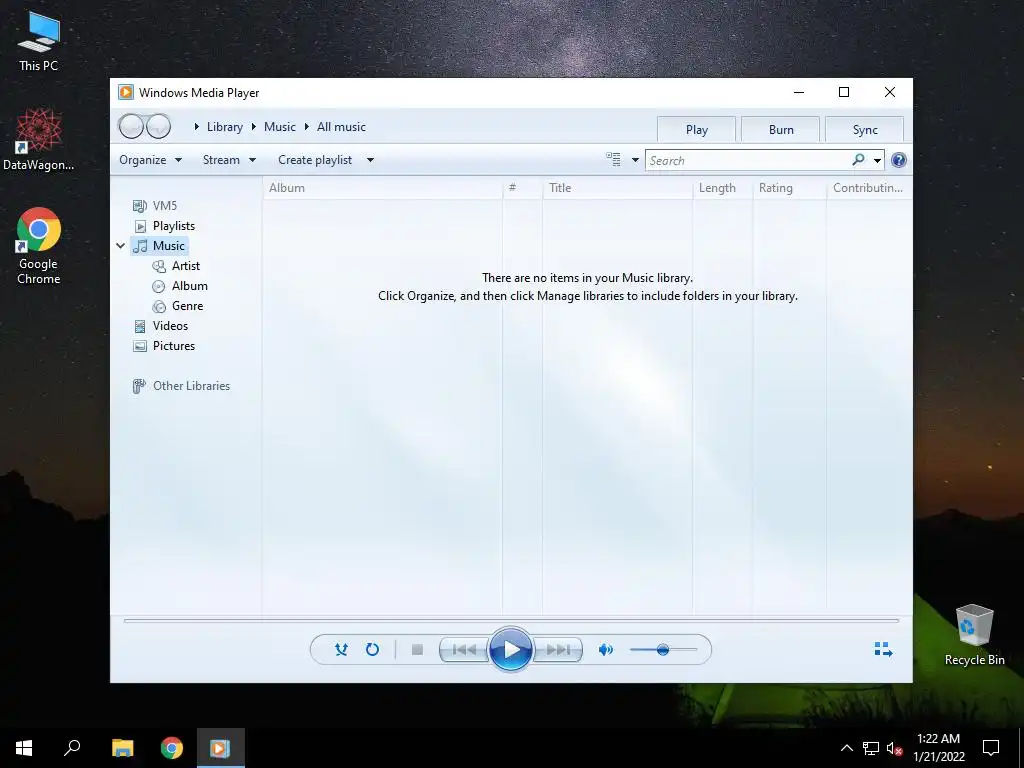Open File Explorer from the taskbar
The width and height of the screenshot is (1024, 768).
click(x=122, y=748)
